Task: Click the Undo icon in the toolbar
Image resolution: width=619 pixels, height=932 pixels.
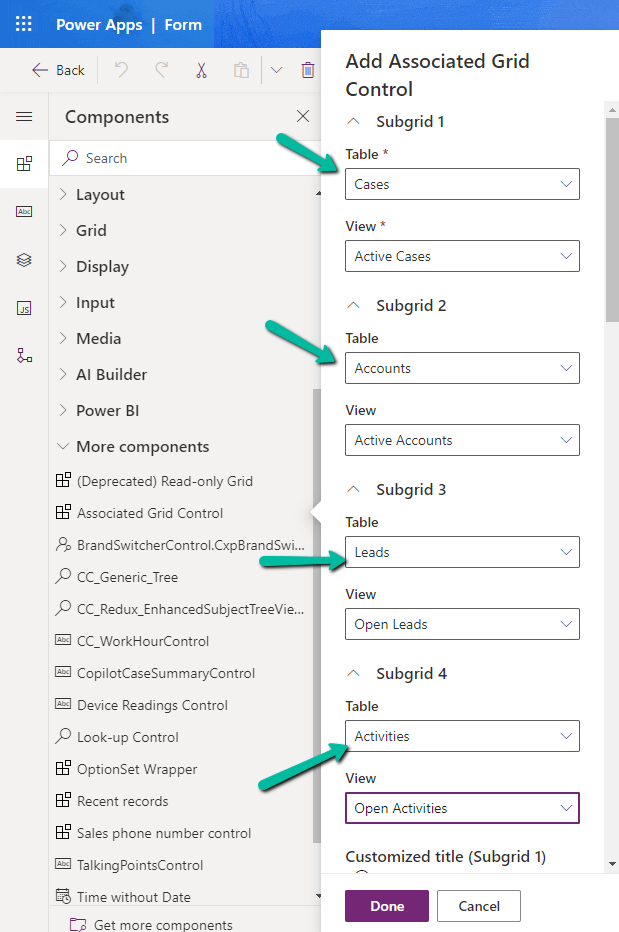Action: click(118, 69)
